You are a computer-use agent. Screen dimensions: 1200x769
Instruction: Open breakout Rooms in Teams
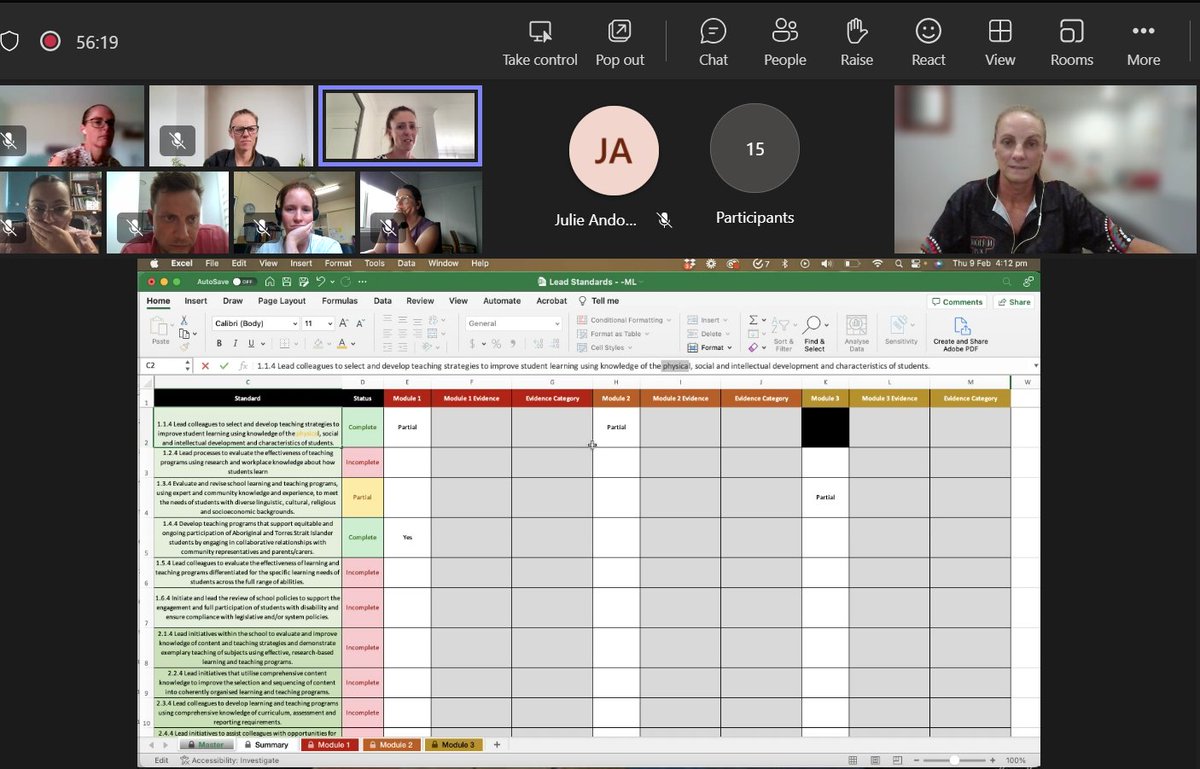[x=1072, y=42]
